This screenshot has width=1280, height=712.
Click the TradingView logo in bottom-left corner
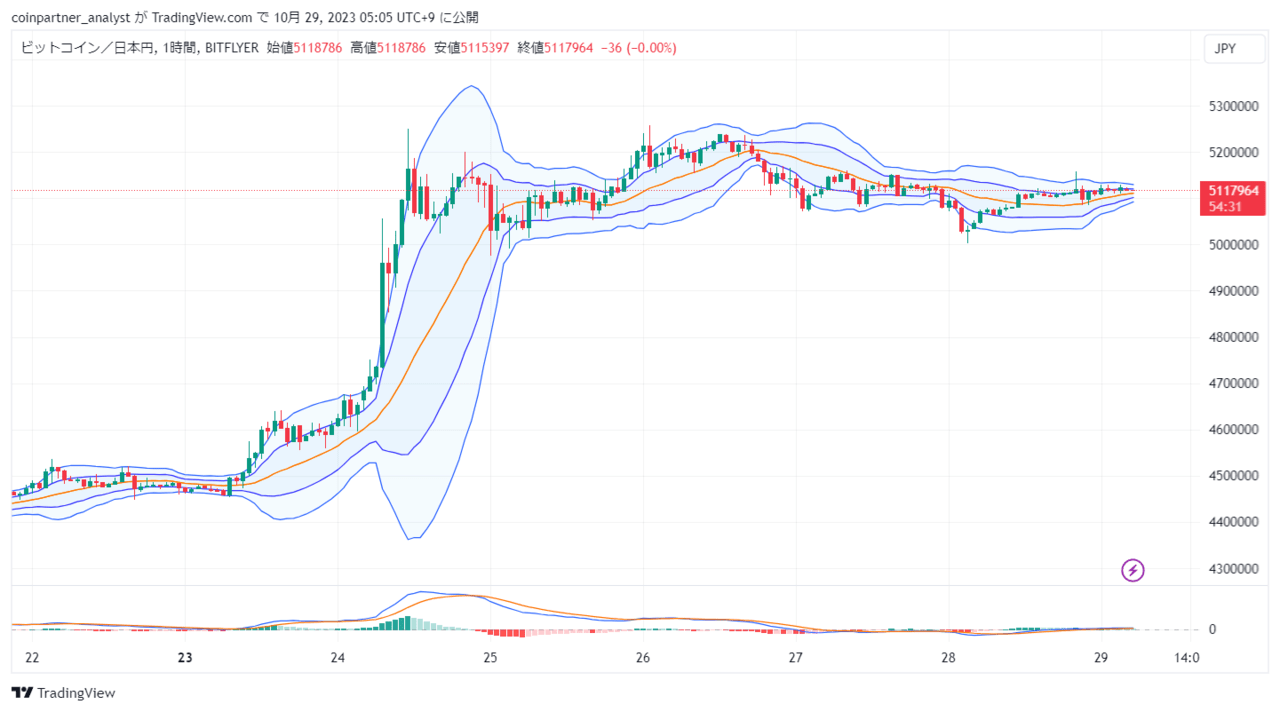63,692
